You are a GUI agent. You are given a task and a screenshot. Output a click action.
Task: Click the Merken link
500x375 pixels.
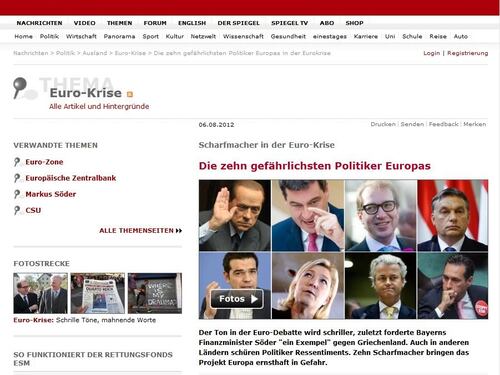(475, 124)
